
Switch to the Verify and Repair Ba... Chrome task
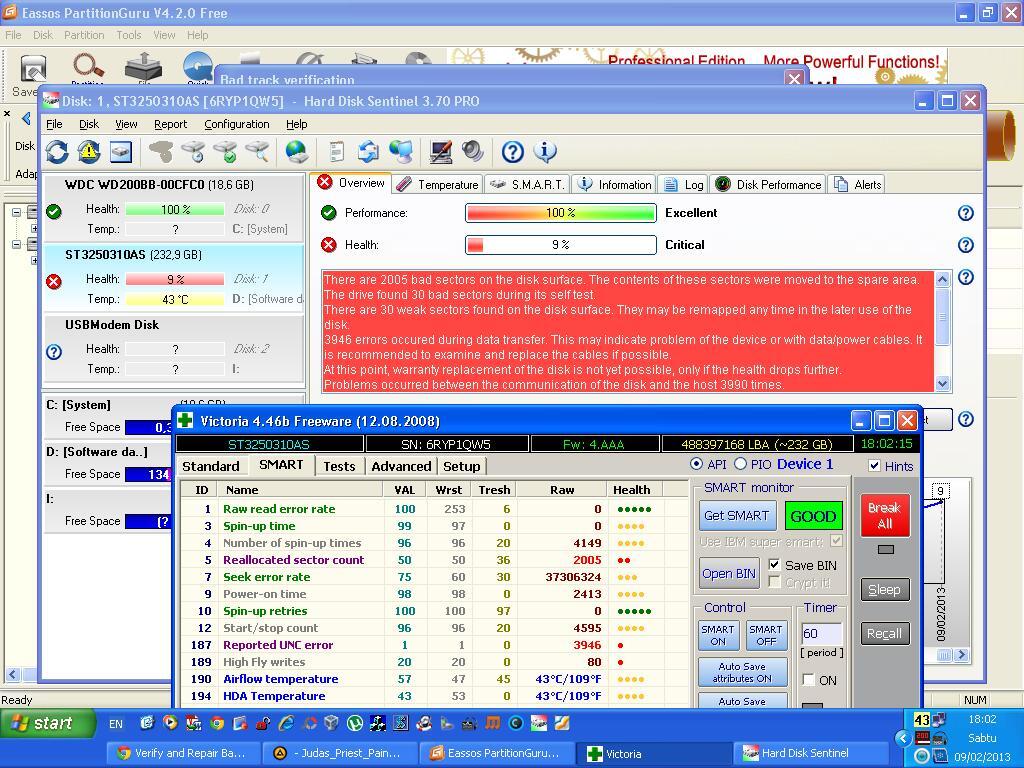tap(182, 753)
